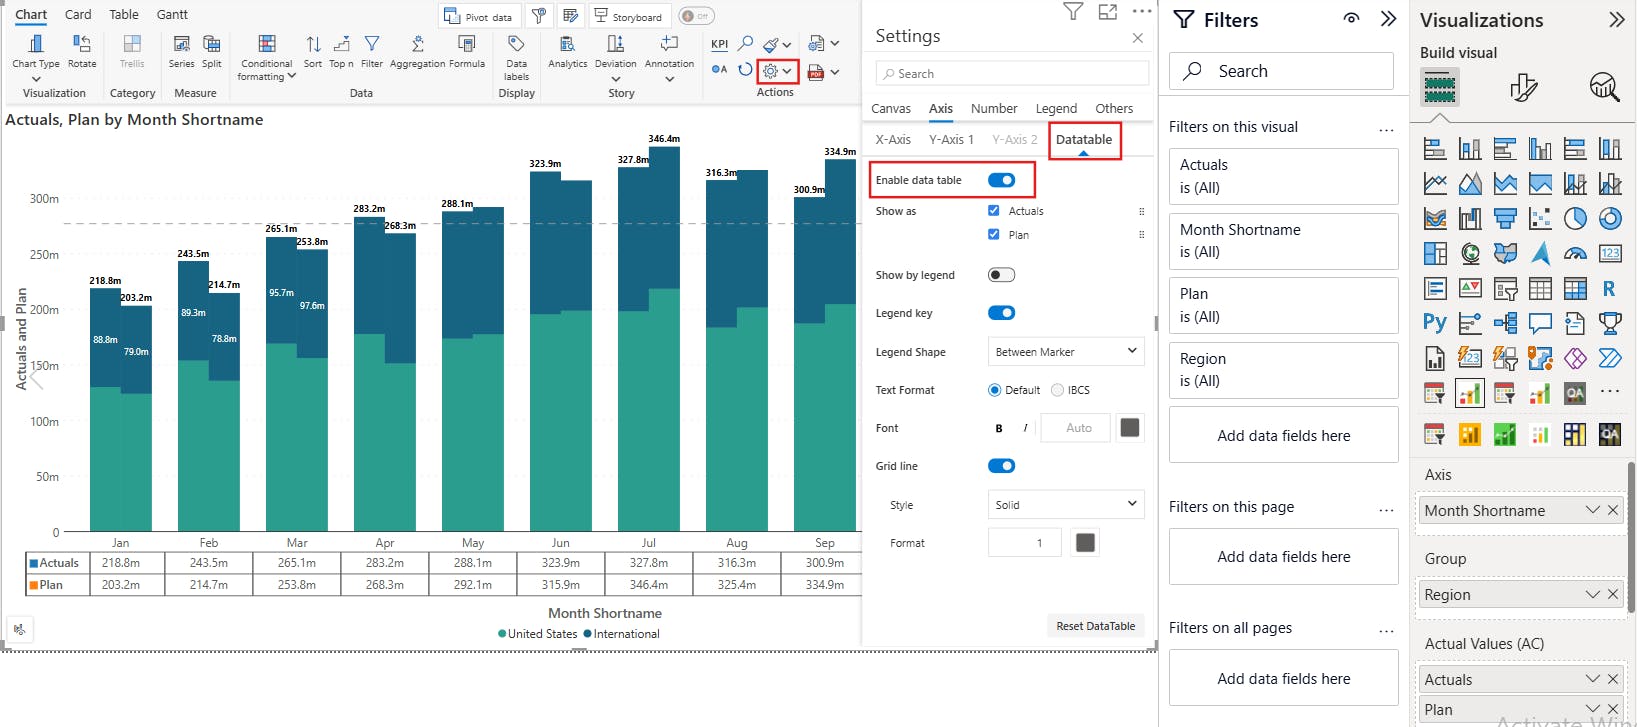
Task: Select the IBCS text format option
Action: click(x=1058, y=390)
